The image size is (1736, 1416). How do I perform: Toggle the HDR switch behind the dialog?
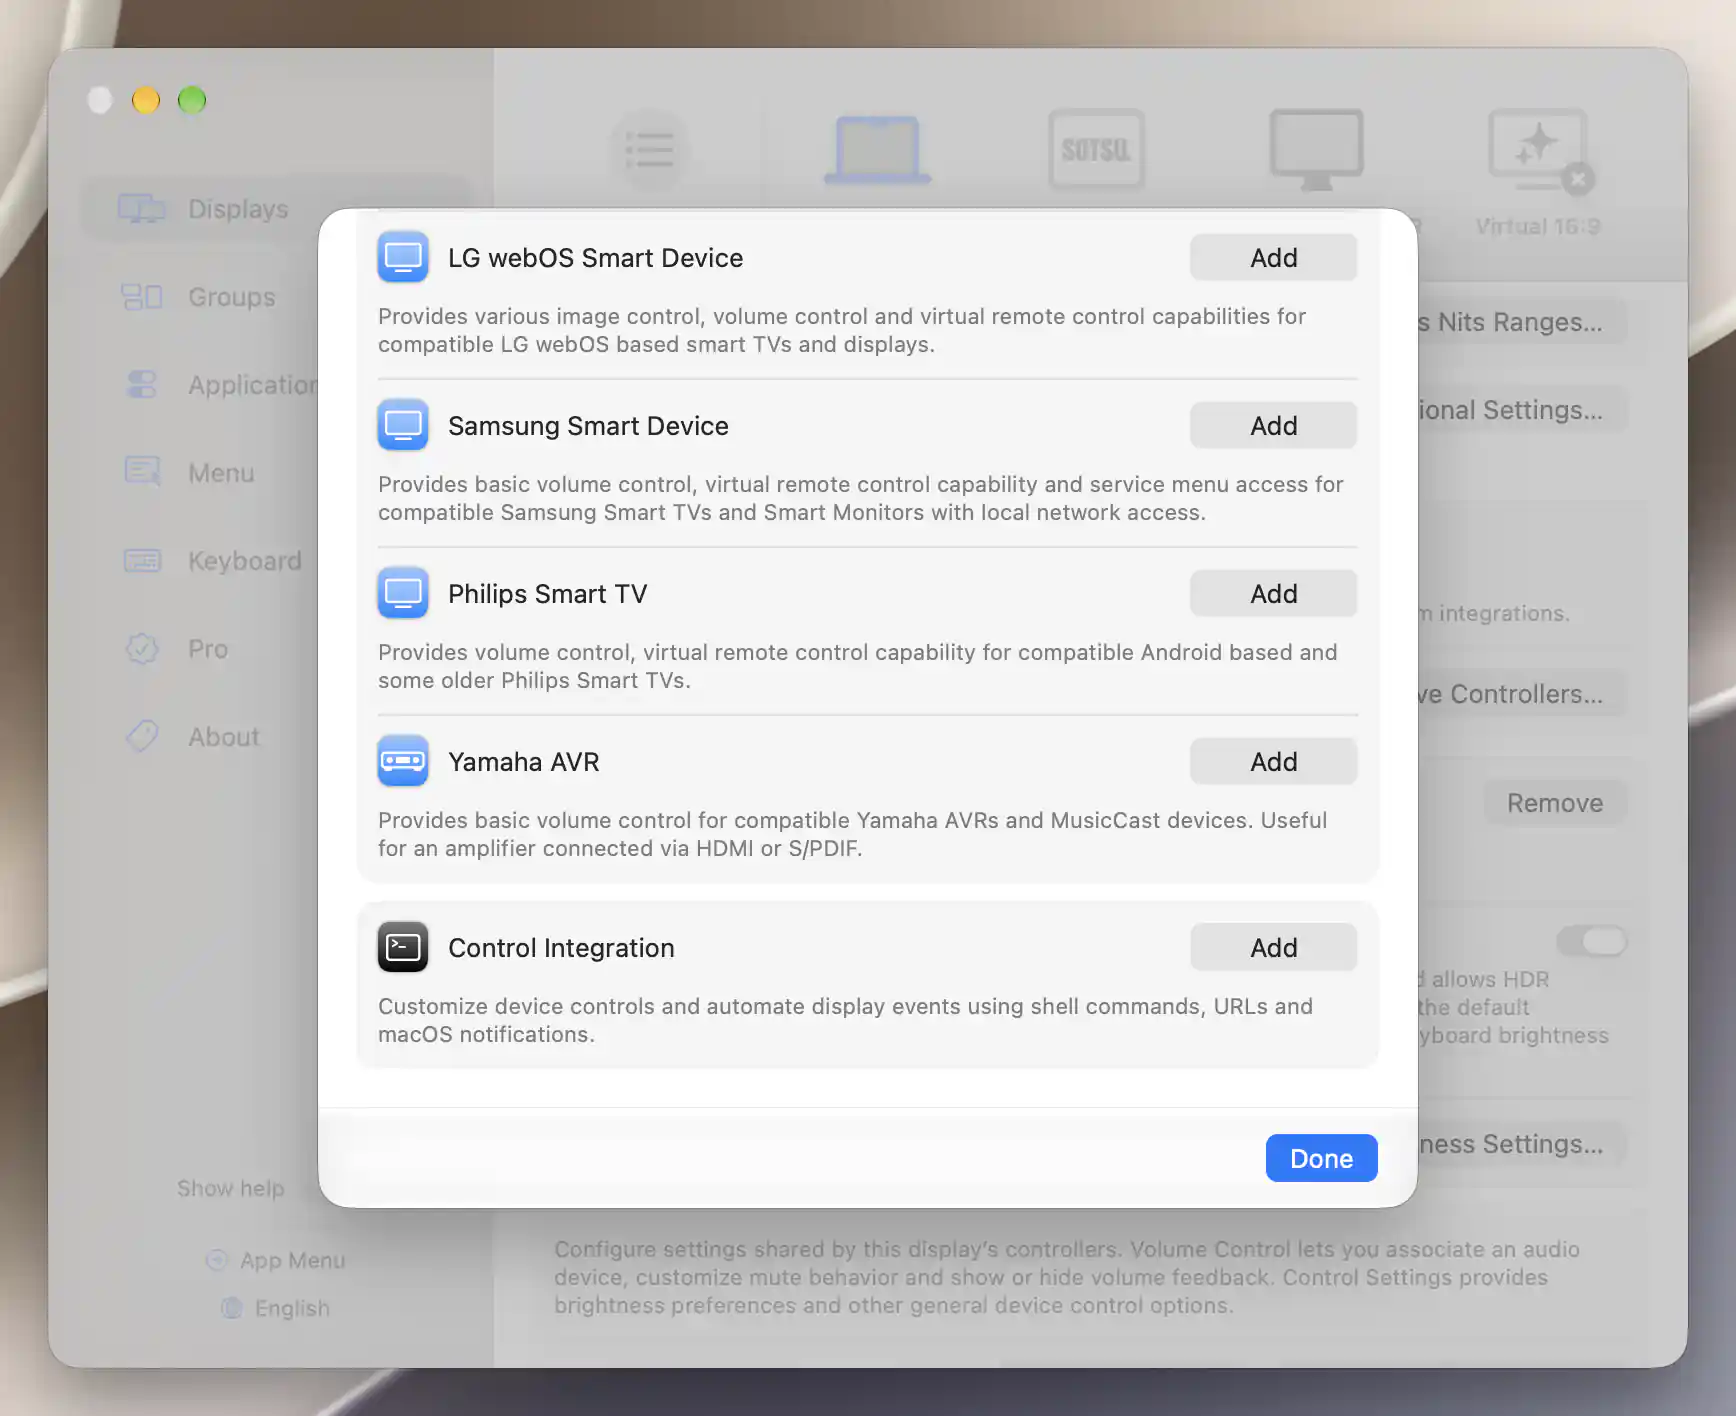click(1592, 941)
